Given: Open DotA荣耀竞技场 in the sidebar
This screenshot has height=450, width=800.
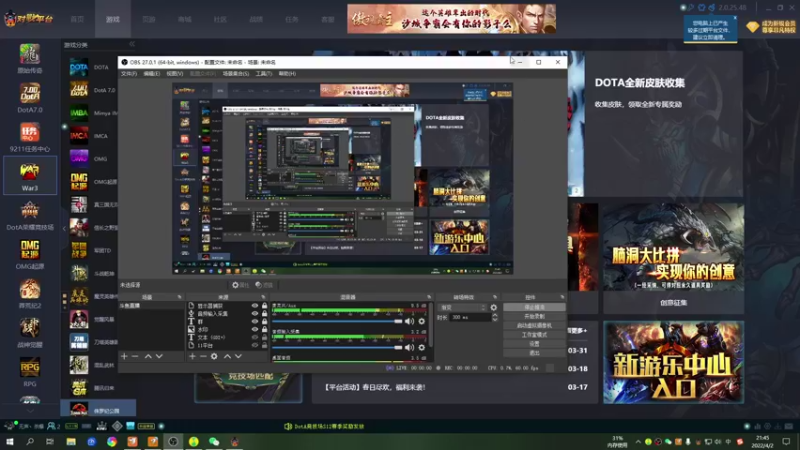Looking at the screenshot, I should [30, 215].
